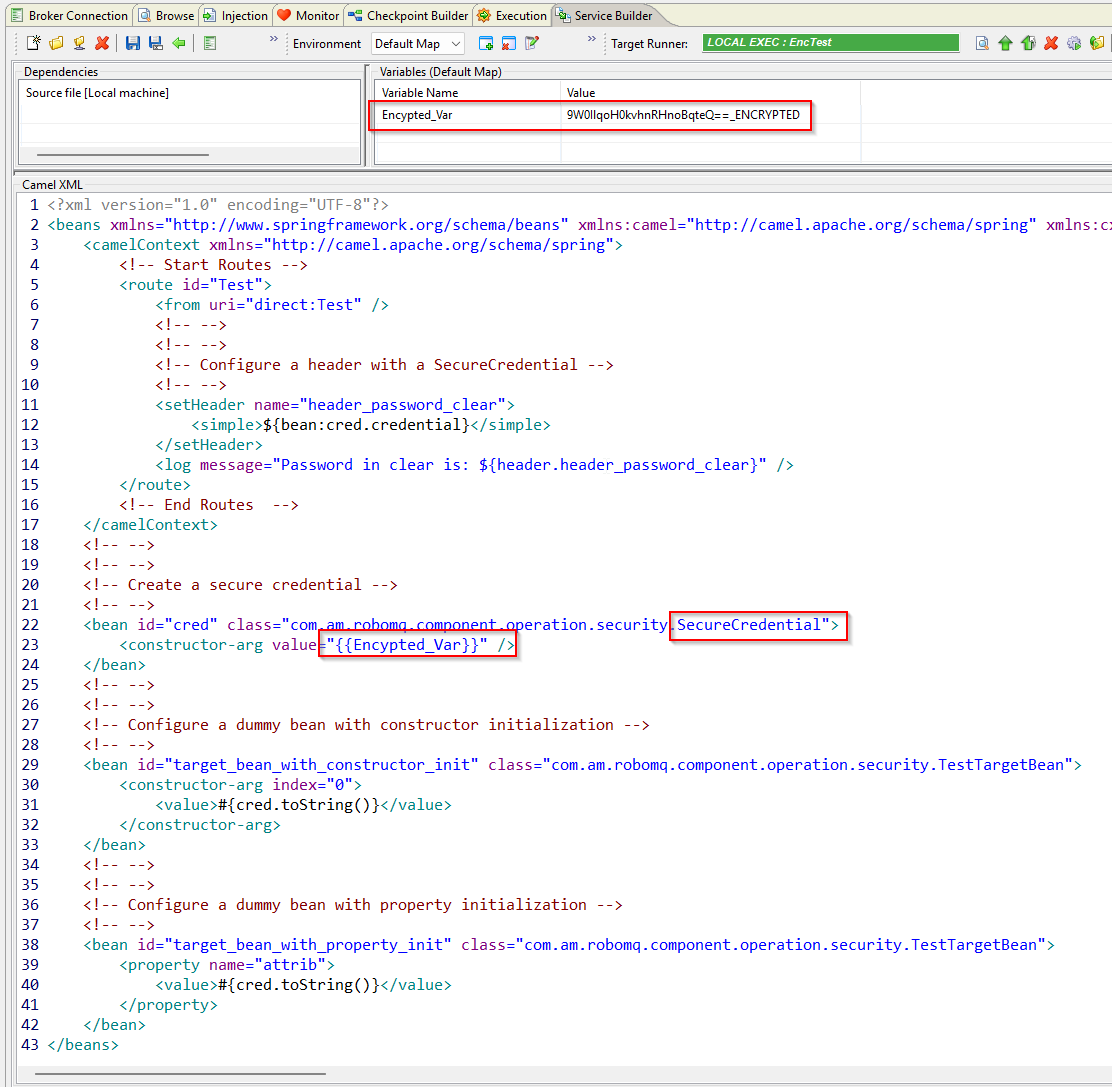Click the green left arrow icon

tap(179, 43)
